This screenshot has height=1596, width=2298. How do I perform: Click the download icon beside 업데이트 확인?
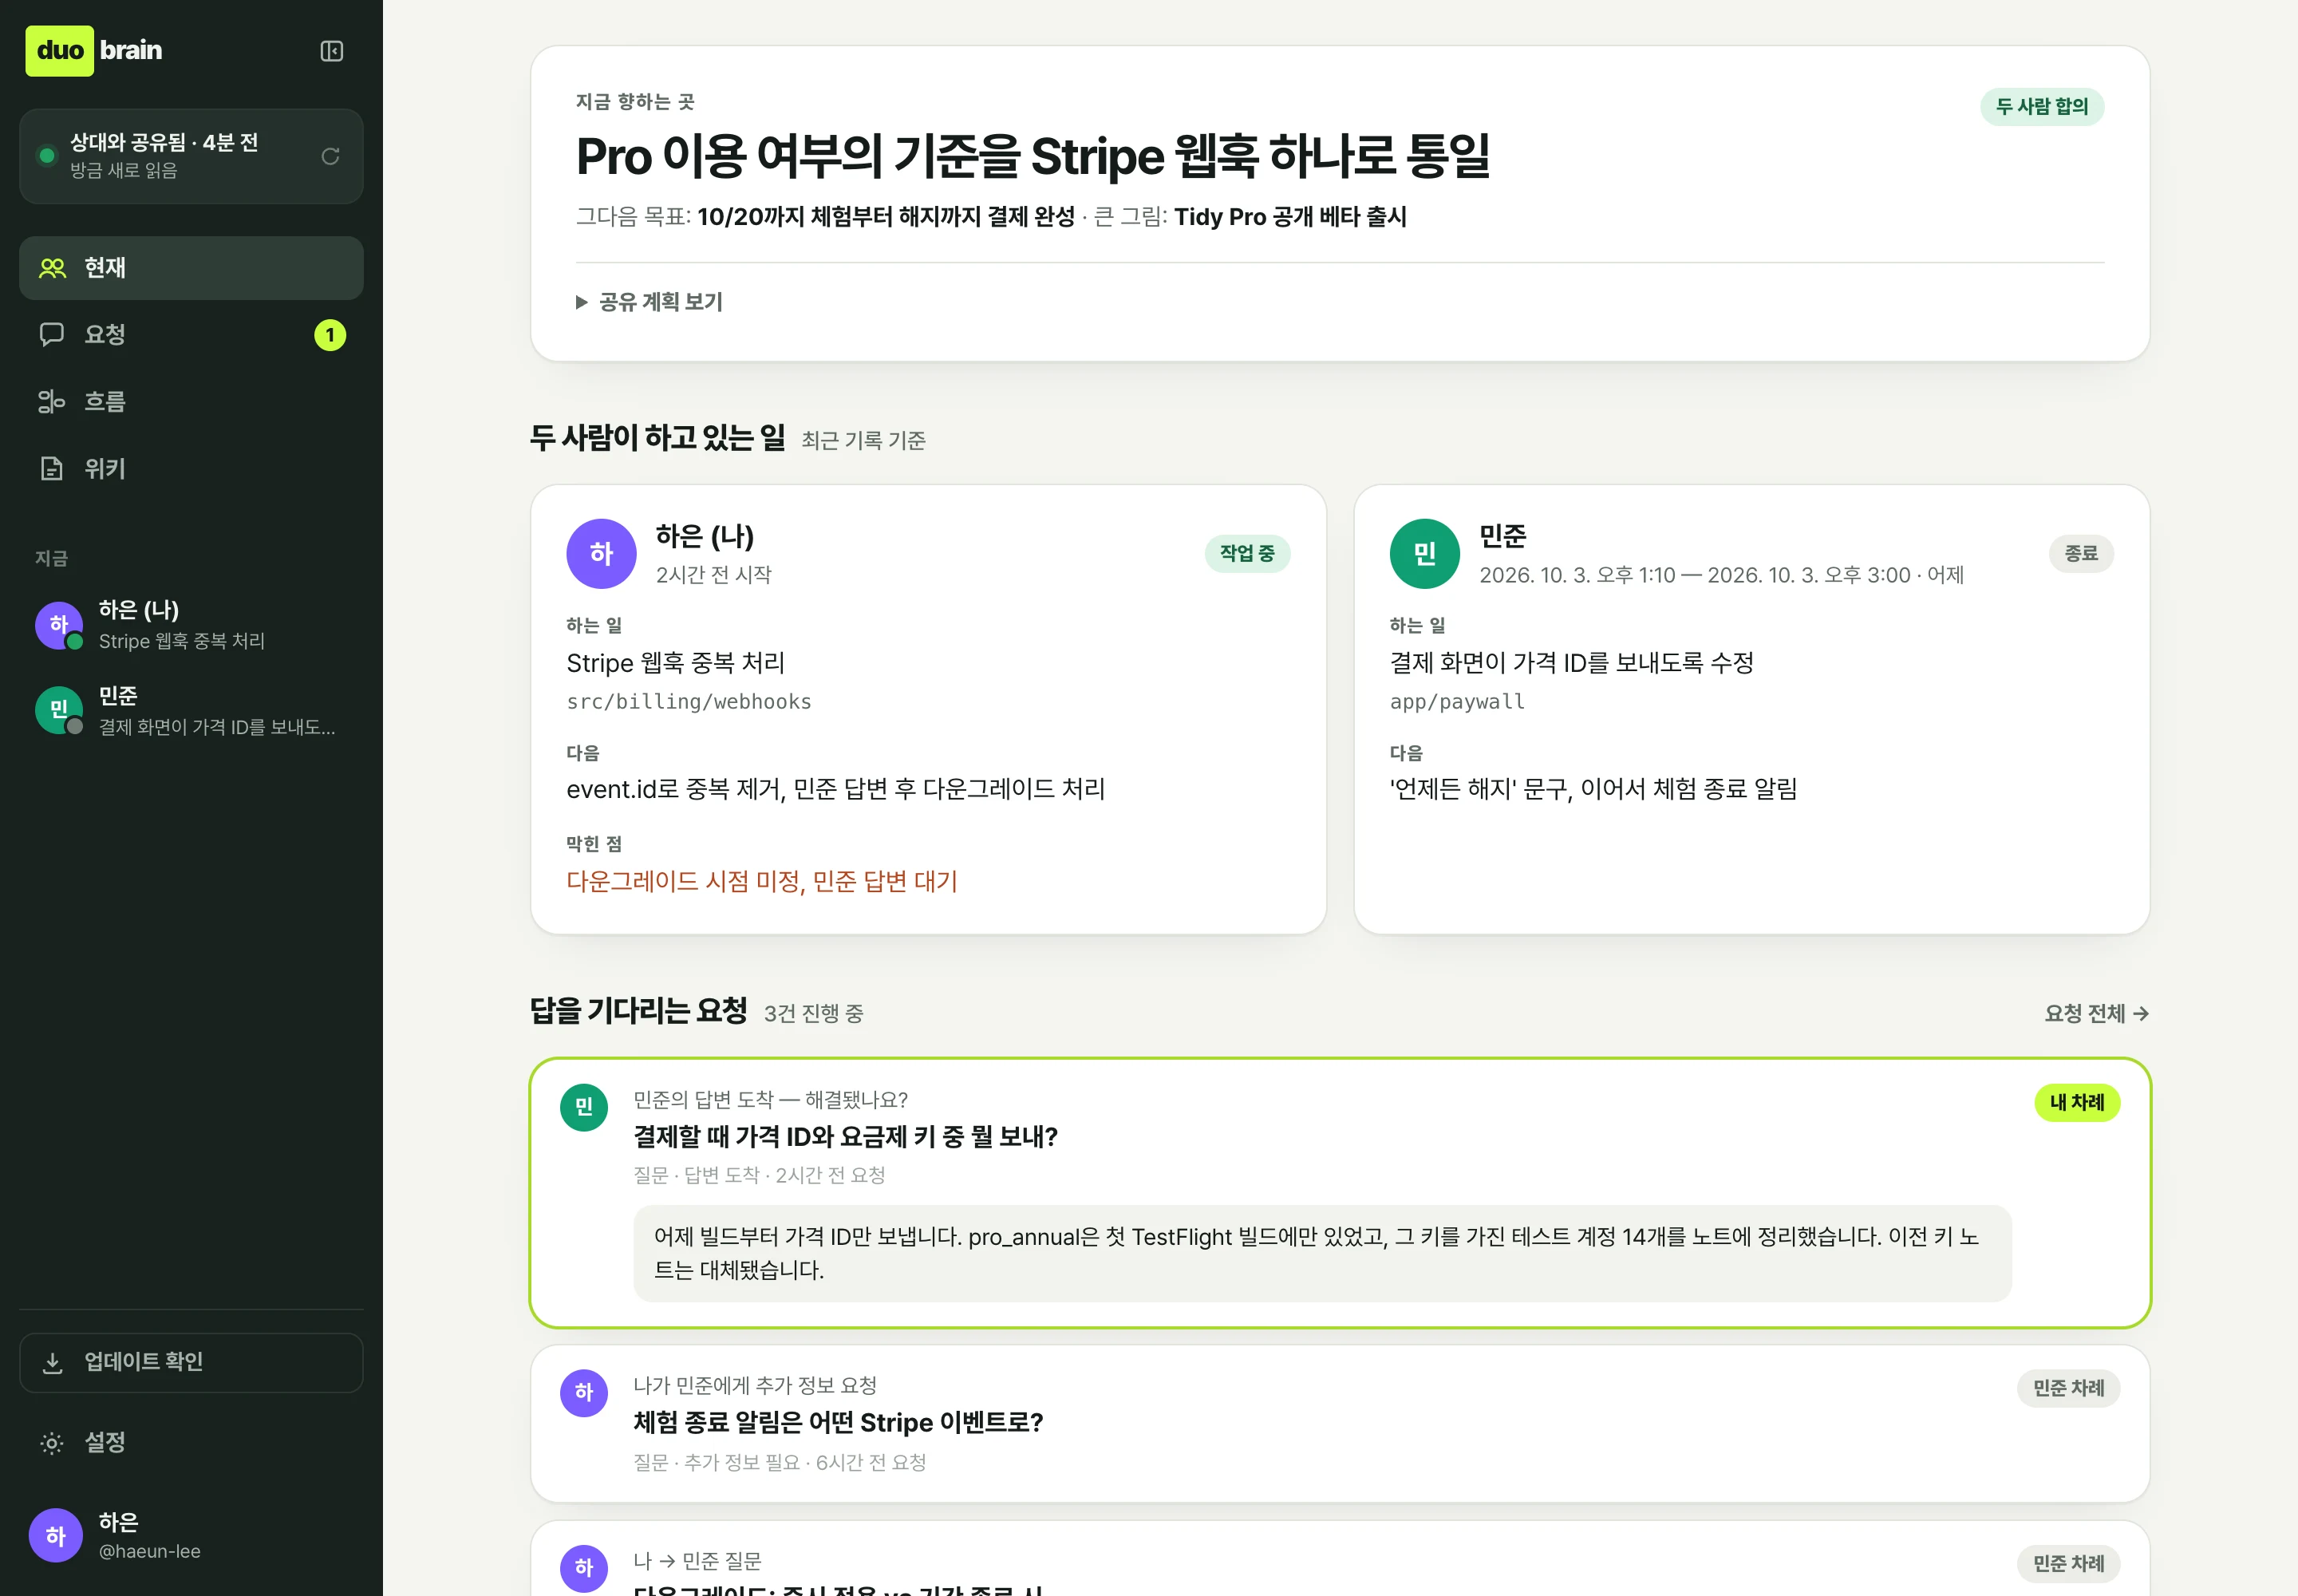point(53,1362)
